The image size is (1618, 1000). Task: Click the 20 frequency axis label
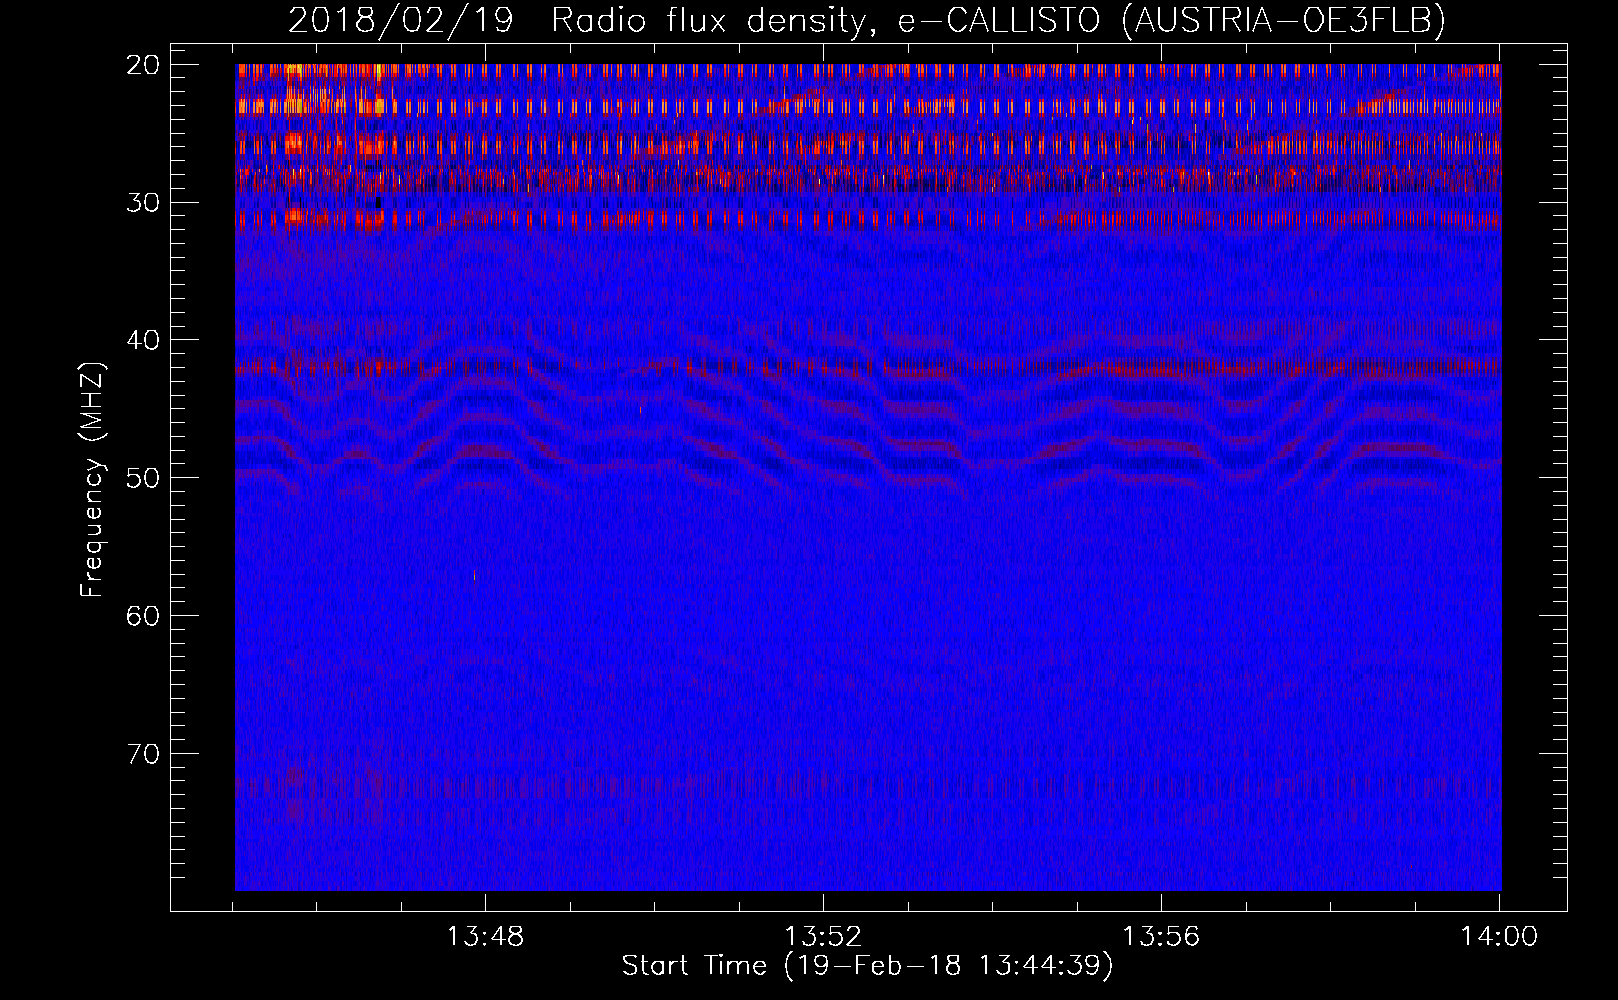[143, 65]
